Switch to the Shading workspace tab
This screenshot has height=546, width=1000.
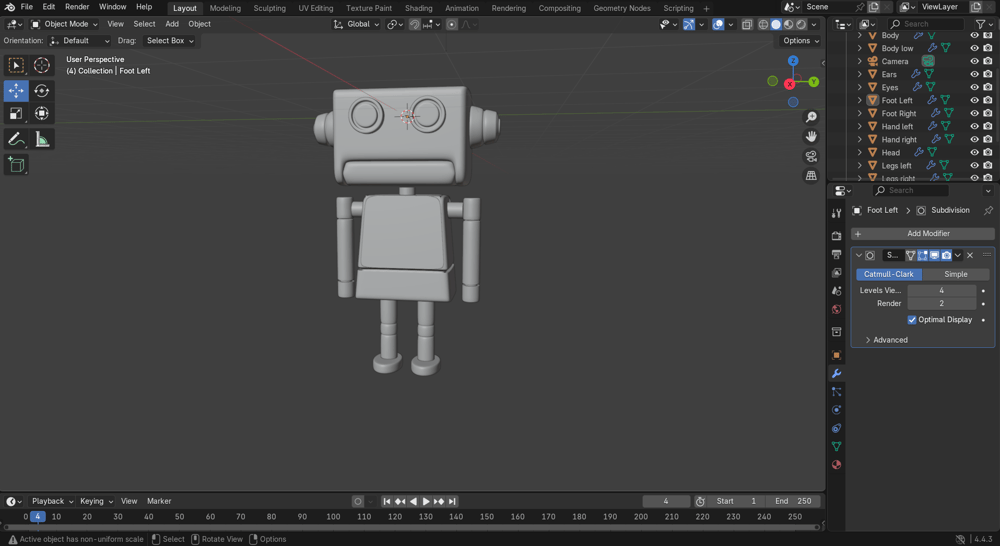(x=418, y=8)
